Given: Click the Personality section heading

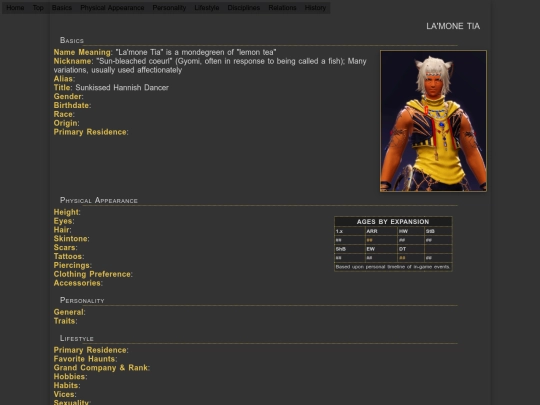Looking at the screenshot, I should coord(82,300).
